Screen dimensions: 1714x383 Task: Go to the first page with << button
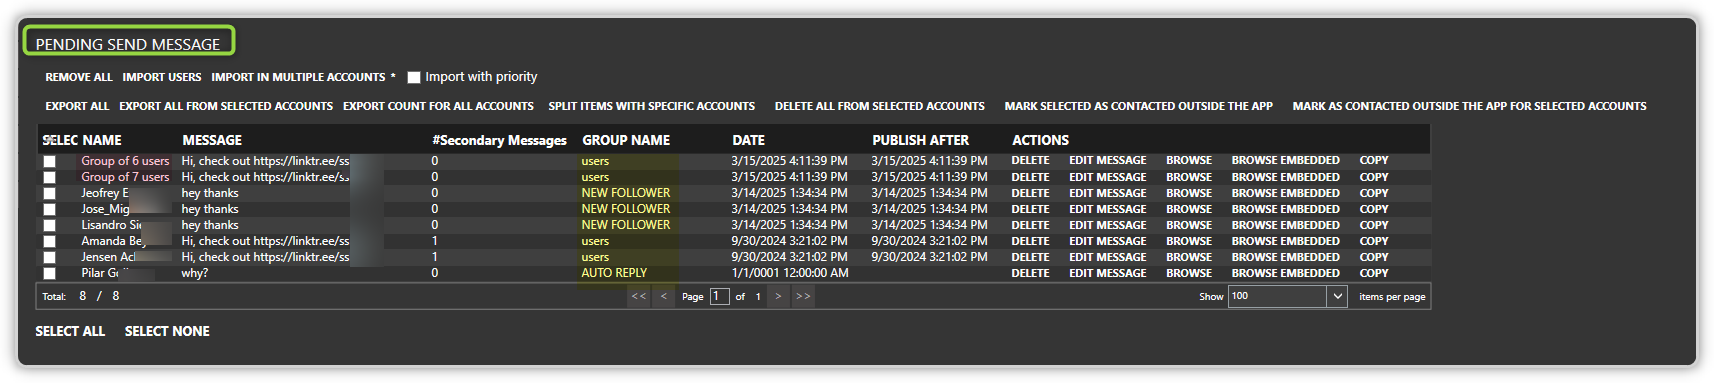coord(639,296)
